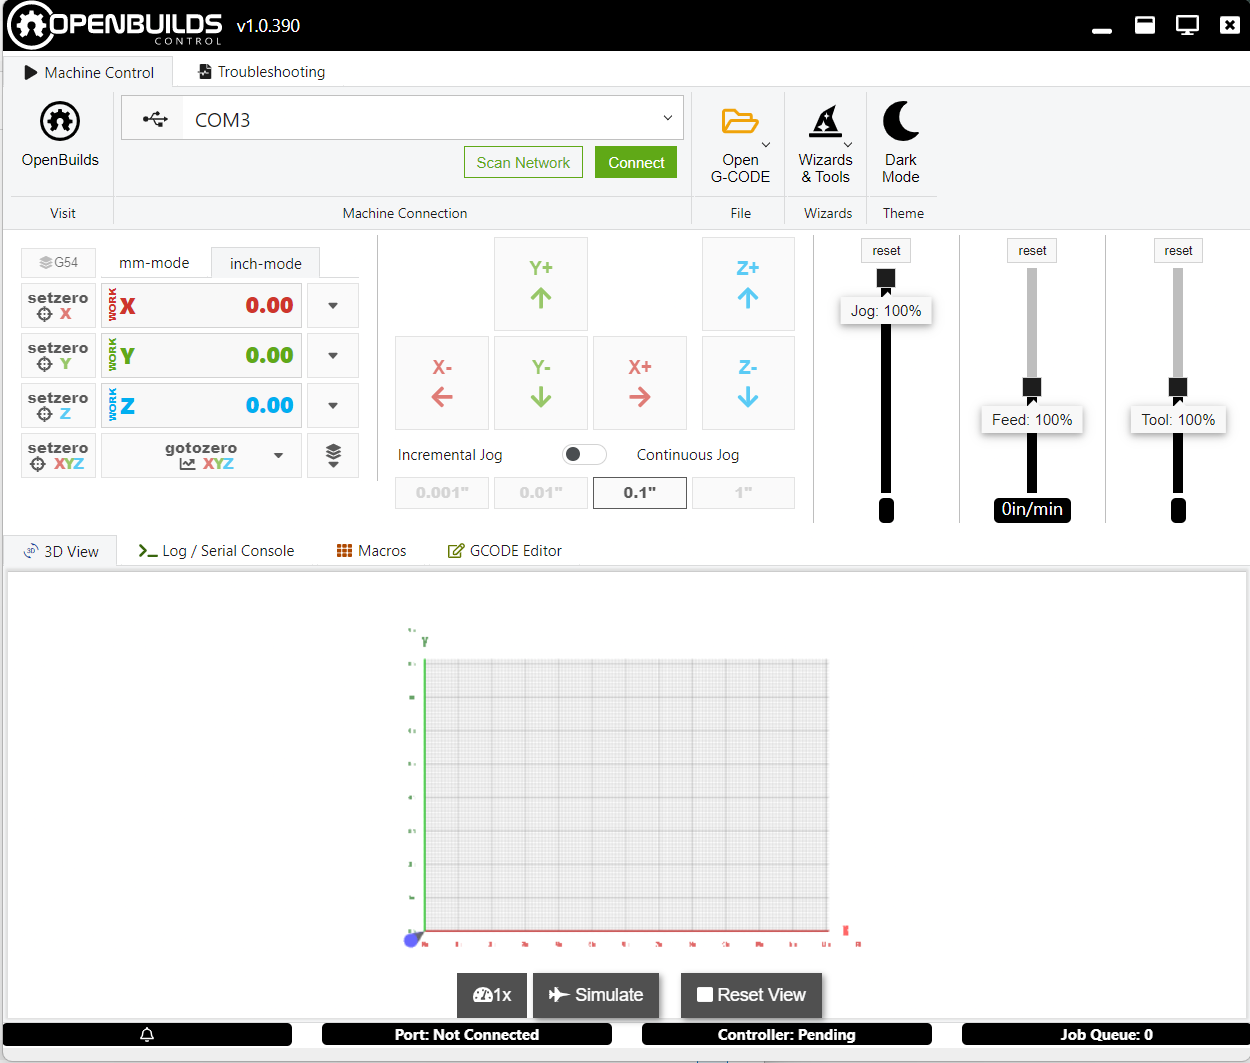Set zero for Y axis
Viewport: 1250px width, 1063px height.
(58, 355)
